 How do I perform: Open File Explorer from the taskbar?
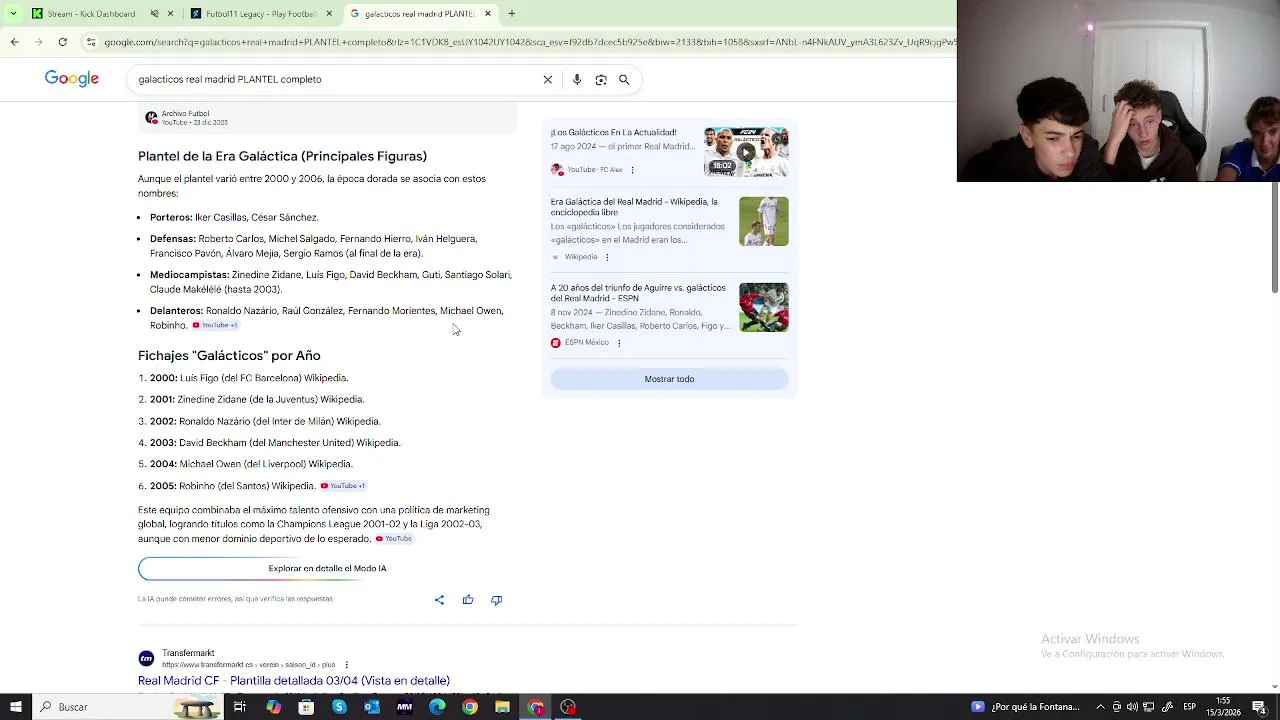502,707
